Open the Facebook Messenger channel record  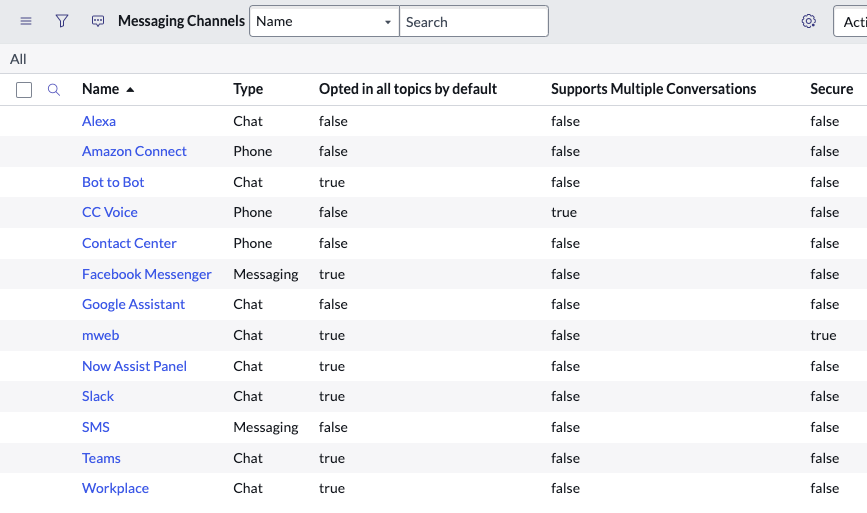[x=147, y=274]
